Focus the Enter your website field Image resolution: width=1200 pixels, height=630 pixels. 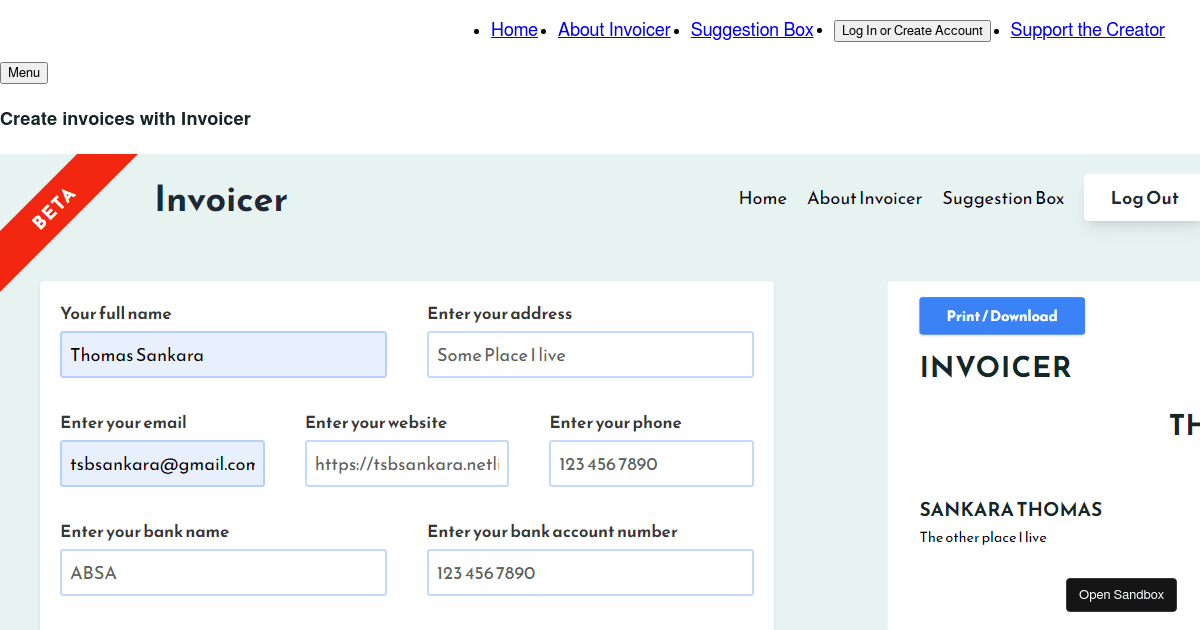coord(407,464)
